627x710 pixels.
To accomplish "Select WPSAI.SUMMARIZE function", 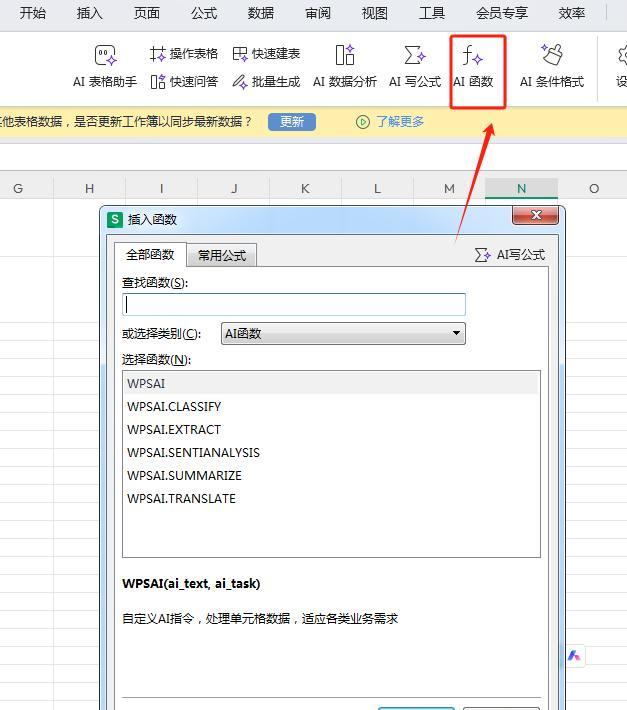I will click(331, 475).
